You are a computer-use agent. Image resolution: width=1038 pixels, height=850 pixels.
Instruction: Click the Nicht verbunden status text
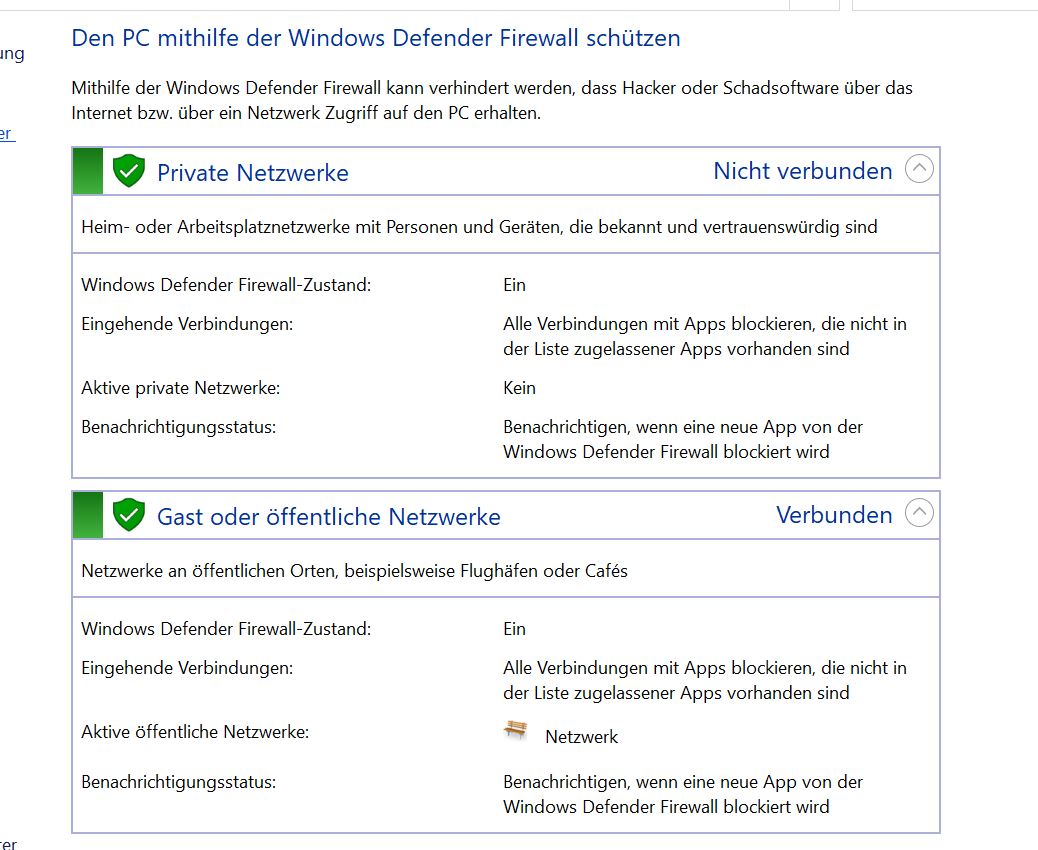click(x=802, y=171)
